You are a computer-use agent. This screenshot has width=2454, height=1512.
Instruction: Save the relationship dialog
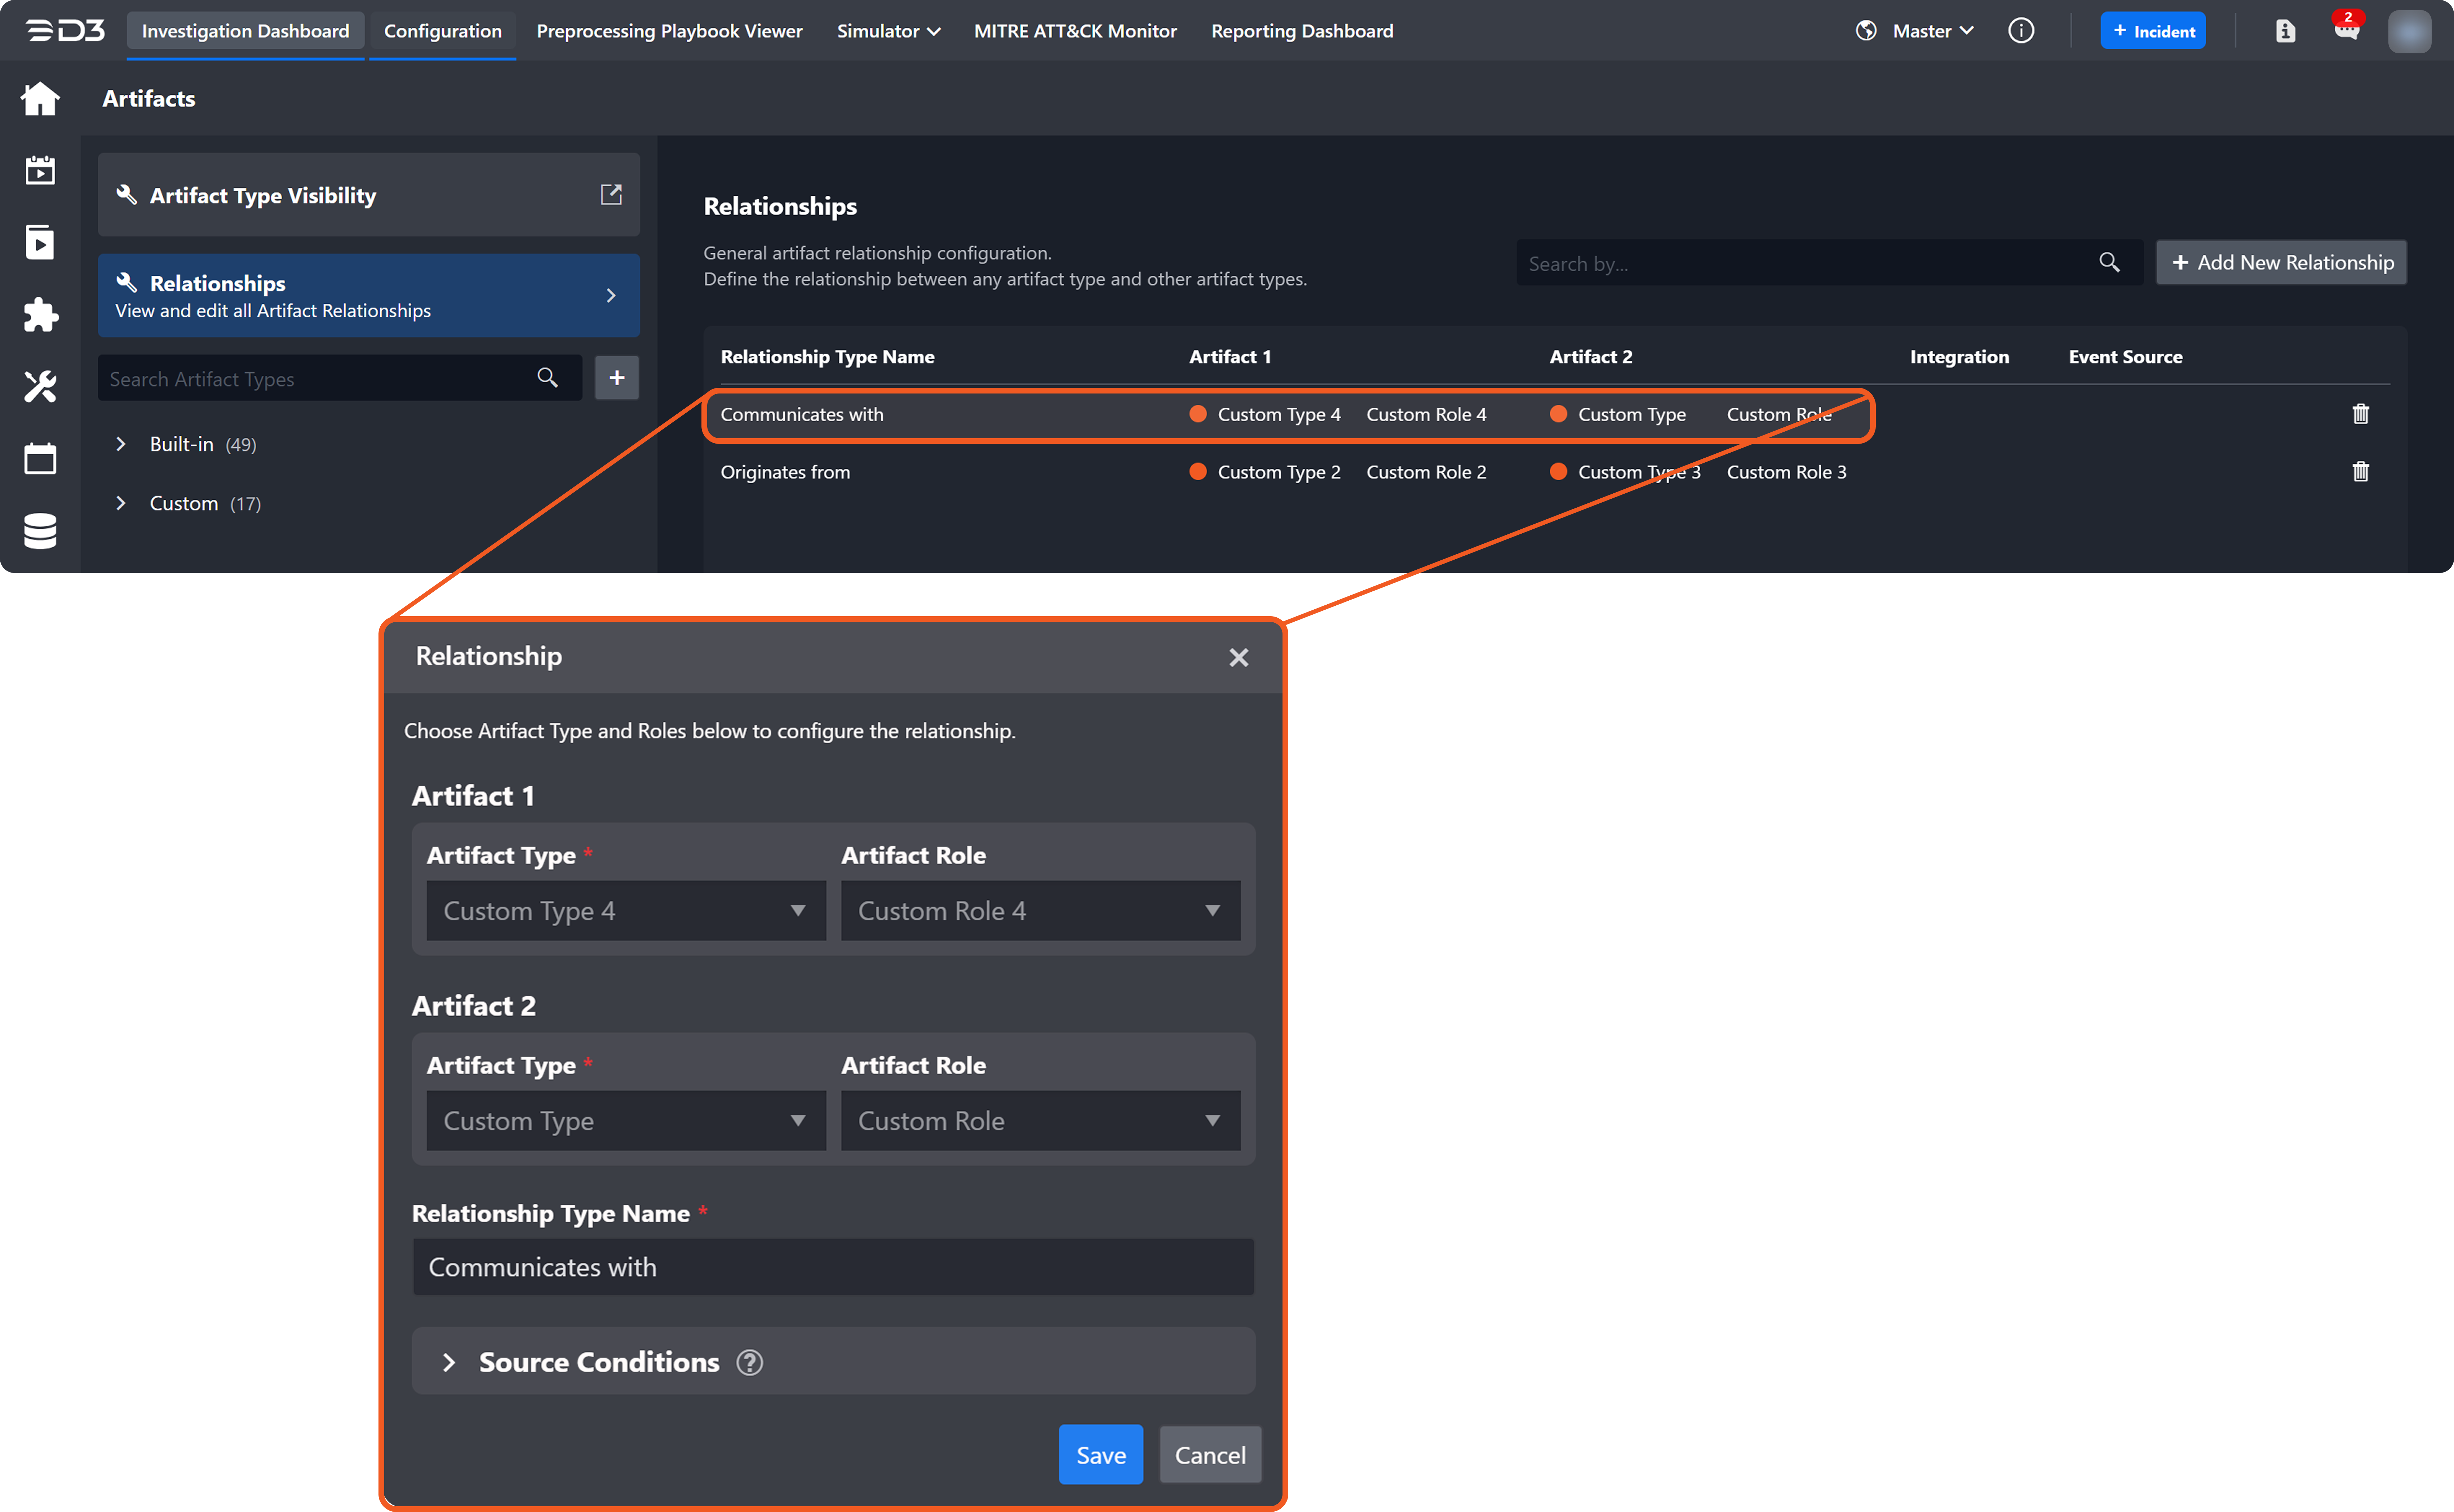coord(1100,1455)
